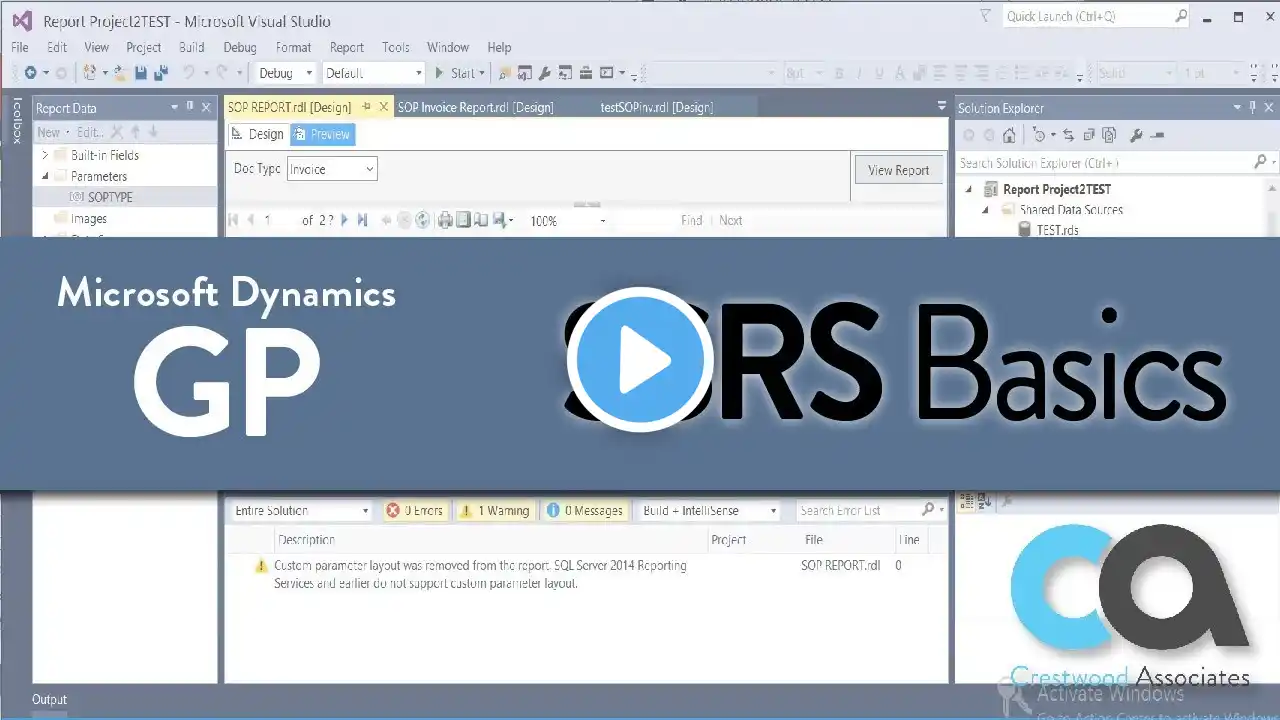Click the Navigate Backward toolbar icon
Screen dimensions: 1280x720
tap(31, 73)
